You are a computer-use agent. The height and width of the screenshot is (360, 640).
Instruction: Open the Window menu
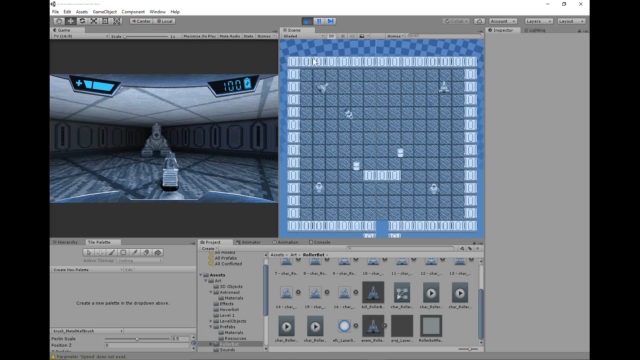tap(158, 12)
